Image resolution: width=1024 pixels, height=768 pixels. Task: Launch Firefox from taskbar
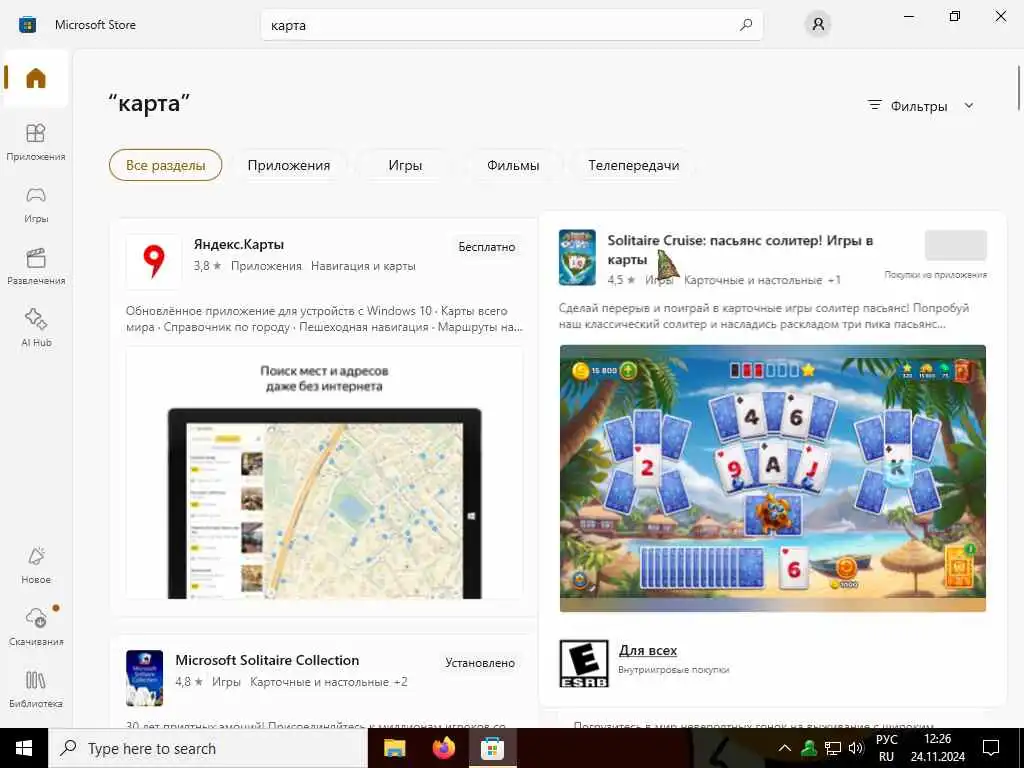pyautogui.click(x=443, y=748)
